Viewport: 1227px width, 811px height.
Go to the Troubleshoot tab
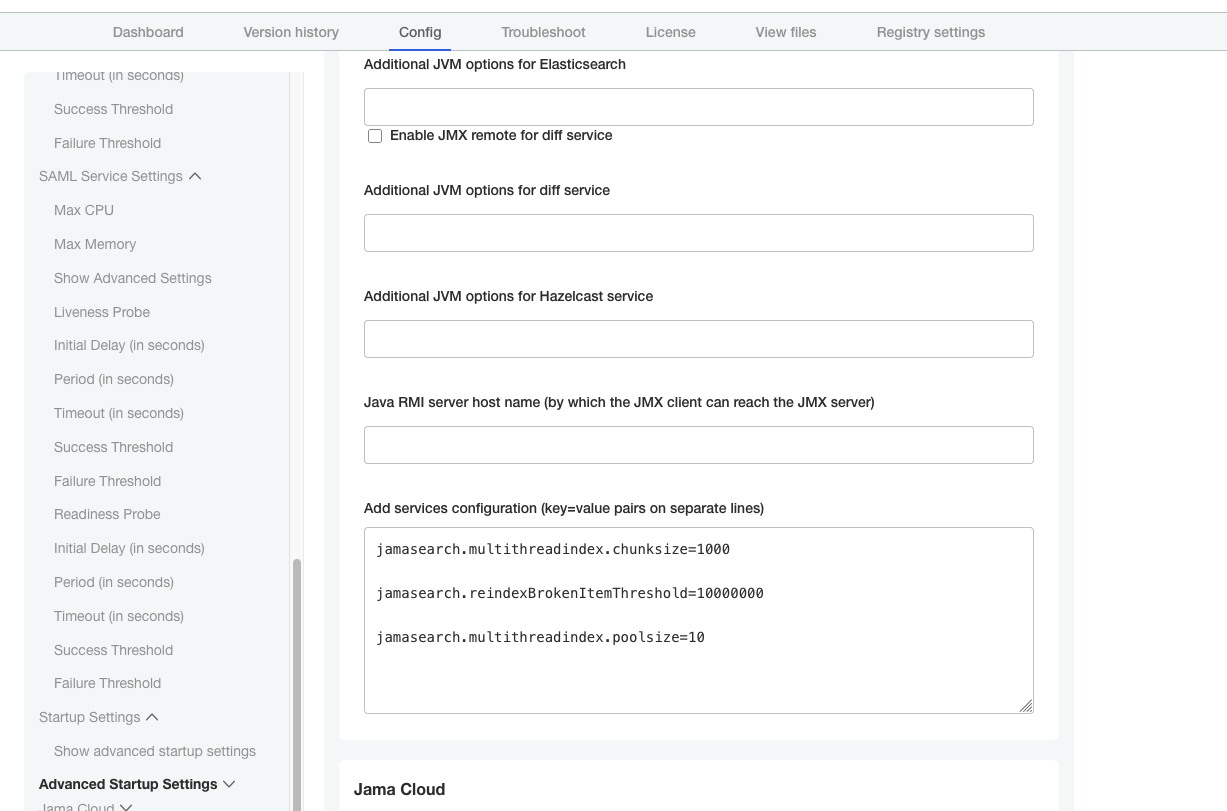543,32
